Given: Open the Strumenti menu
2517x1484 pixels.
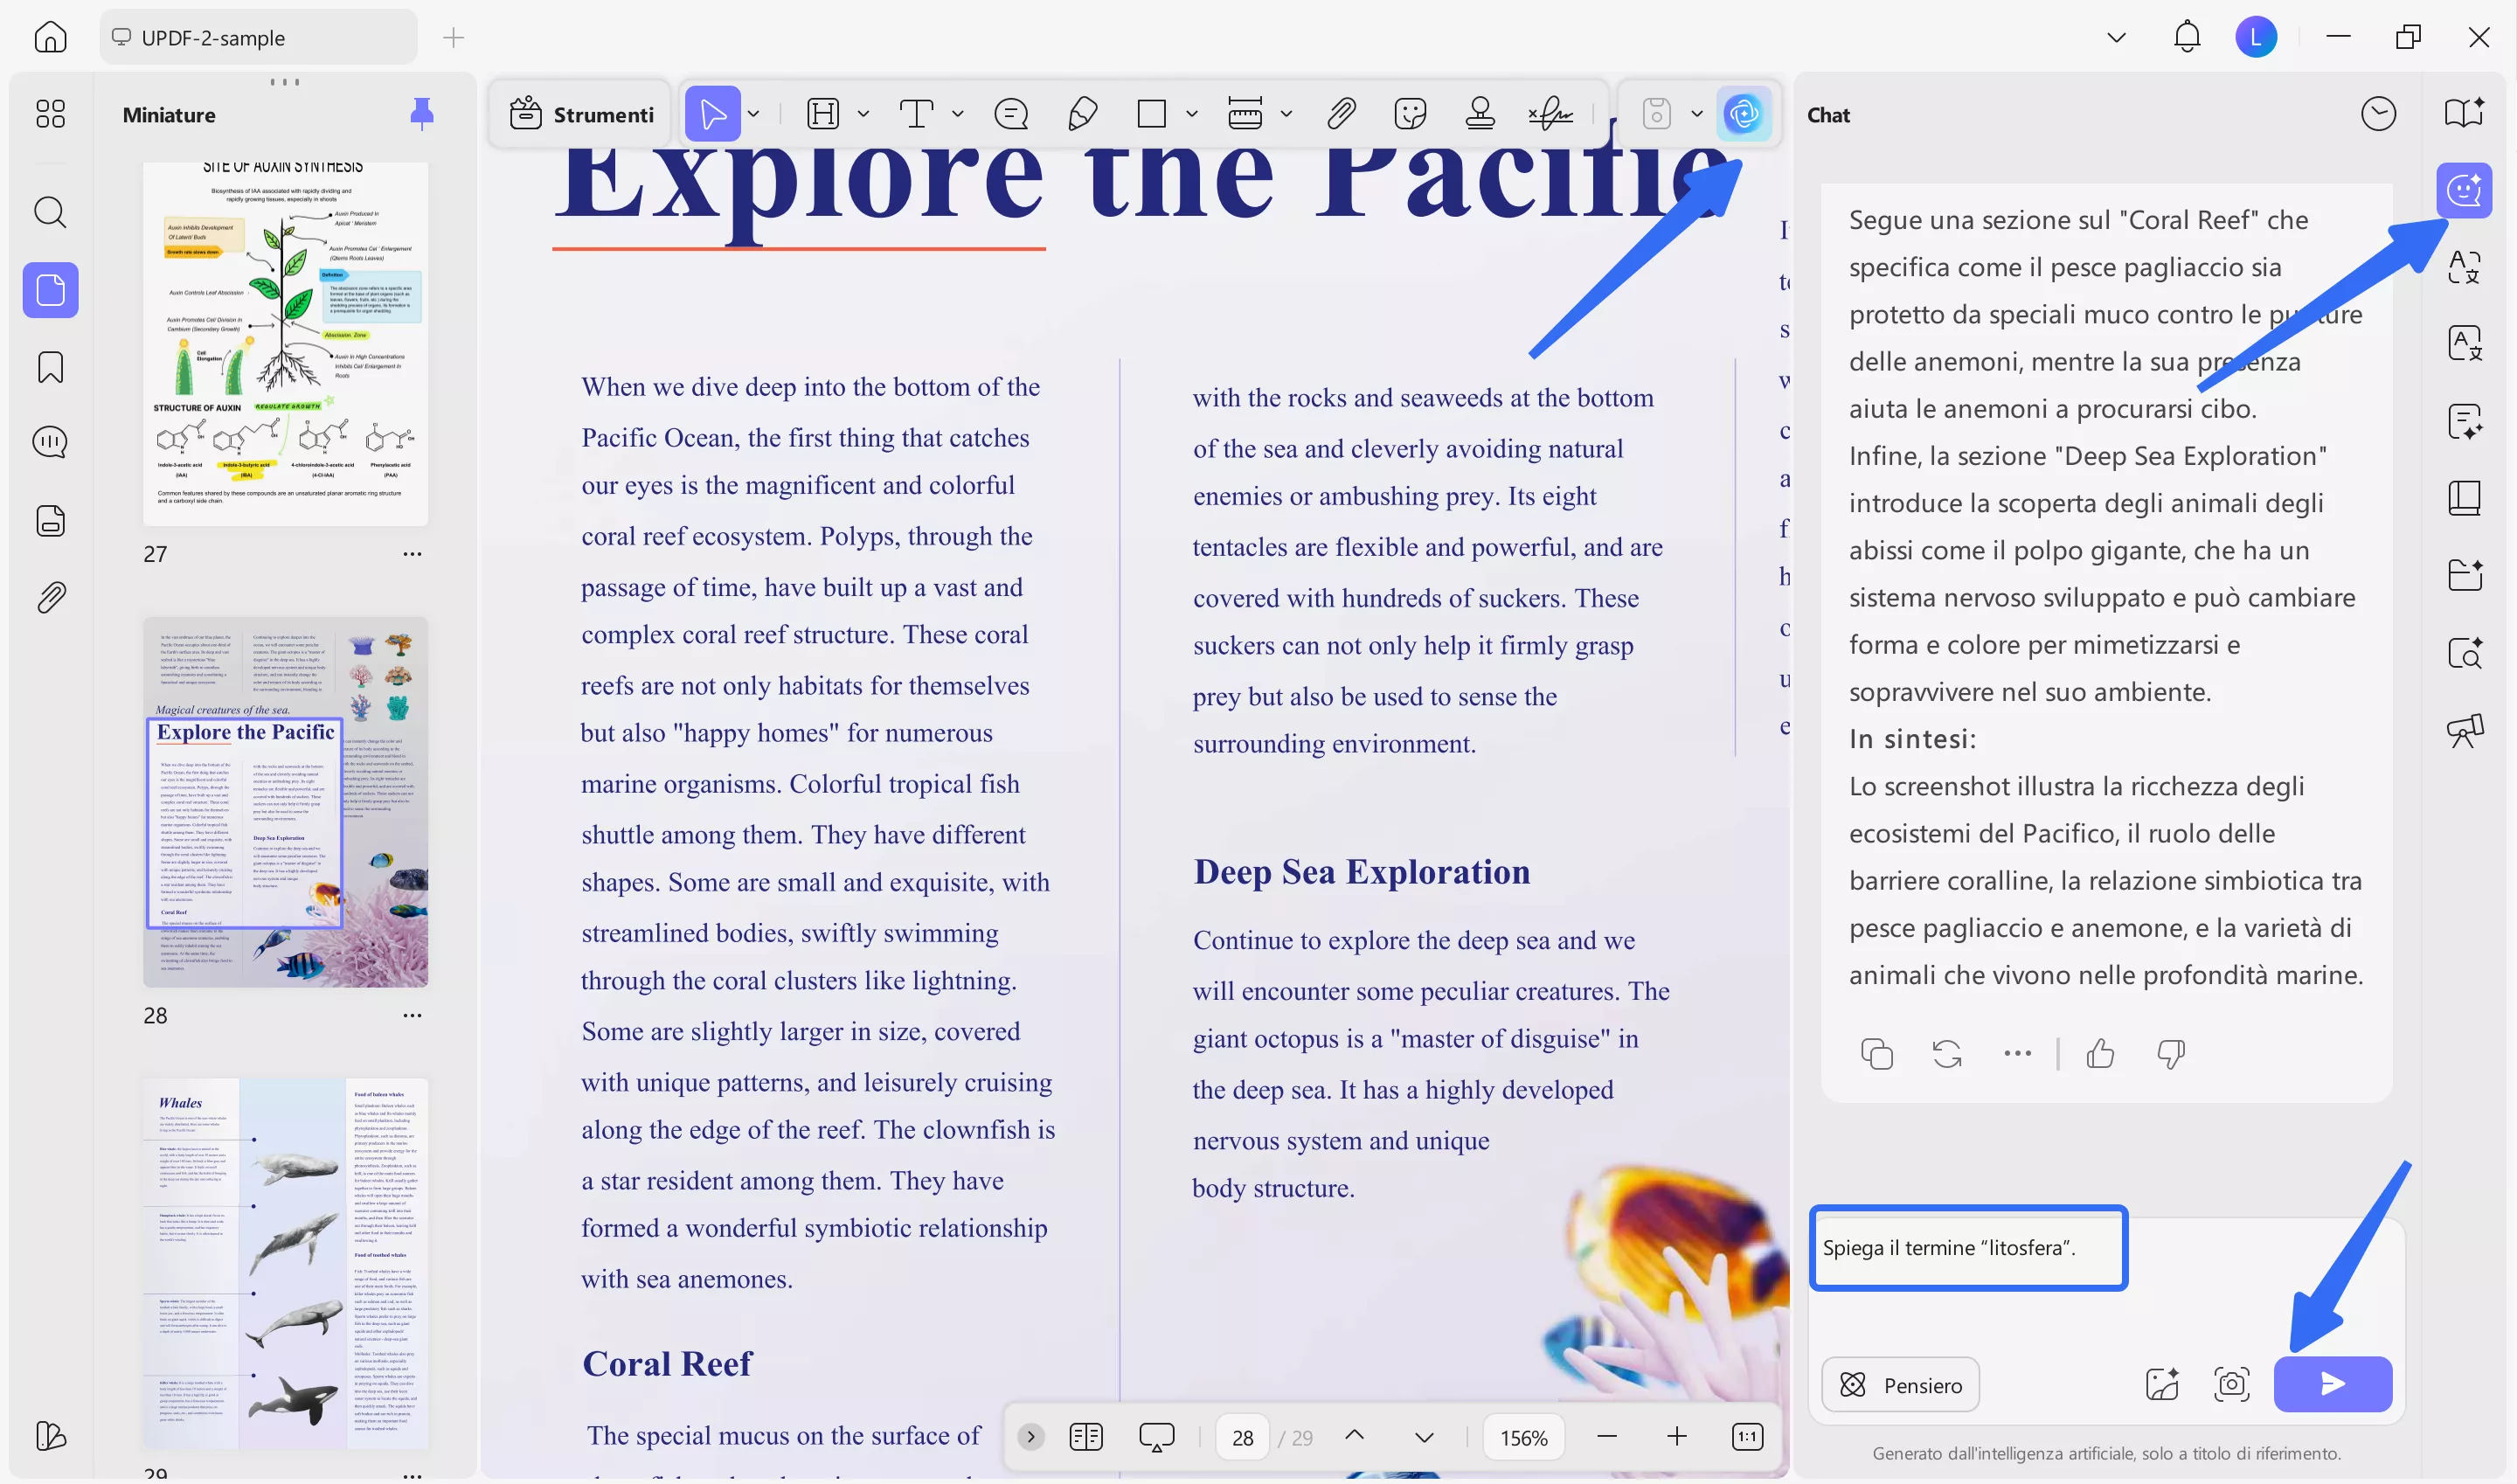Looking at the screenshot, I should pyautogui.click(x=580, y=113).
